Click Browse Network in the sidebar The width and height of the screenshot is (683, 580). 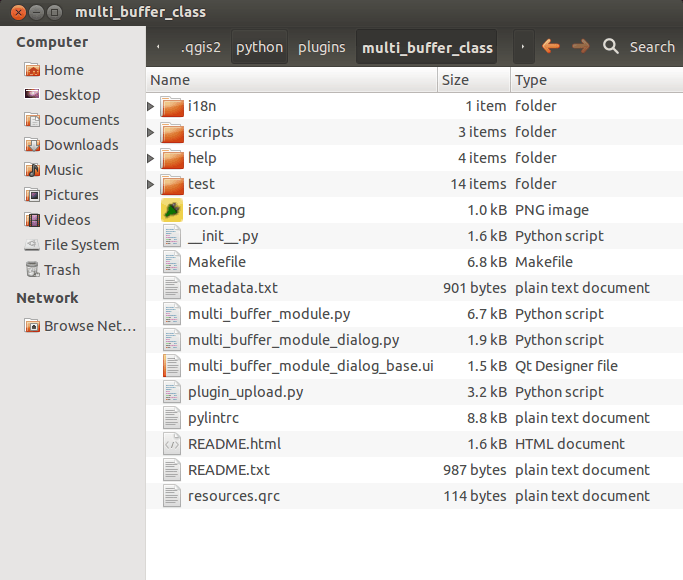click(x=80, y=326)
